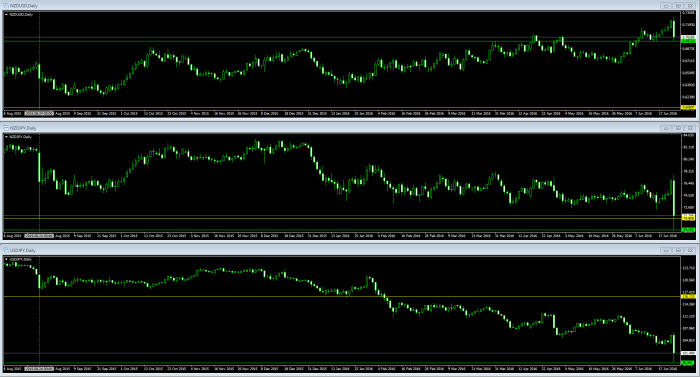Expand one-click trading arrow on NZDUSD chart
Image resolution: width=700 pixels, height=377 pixels.
tap(6, 15)
